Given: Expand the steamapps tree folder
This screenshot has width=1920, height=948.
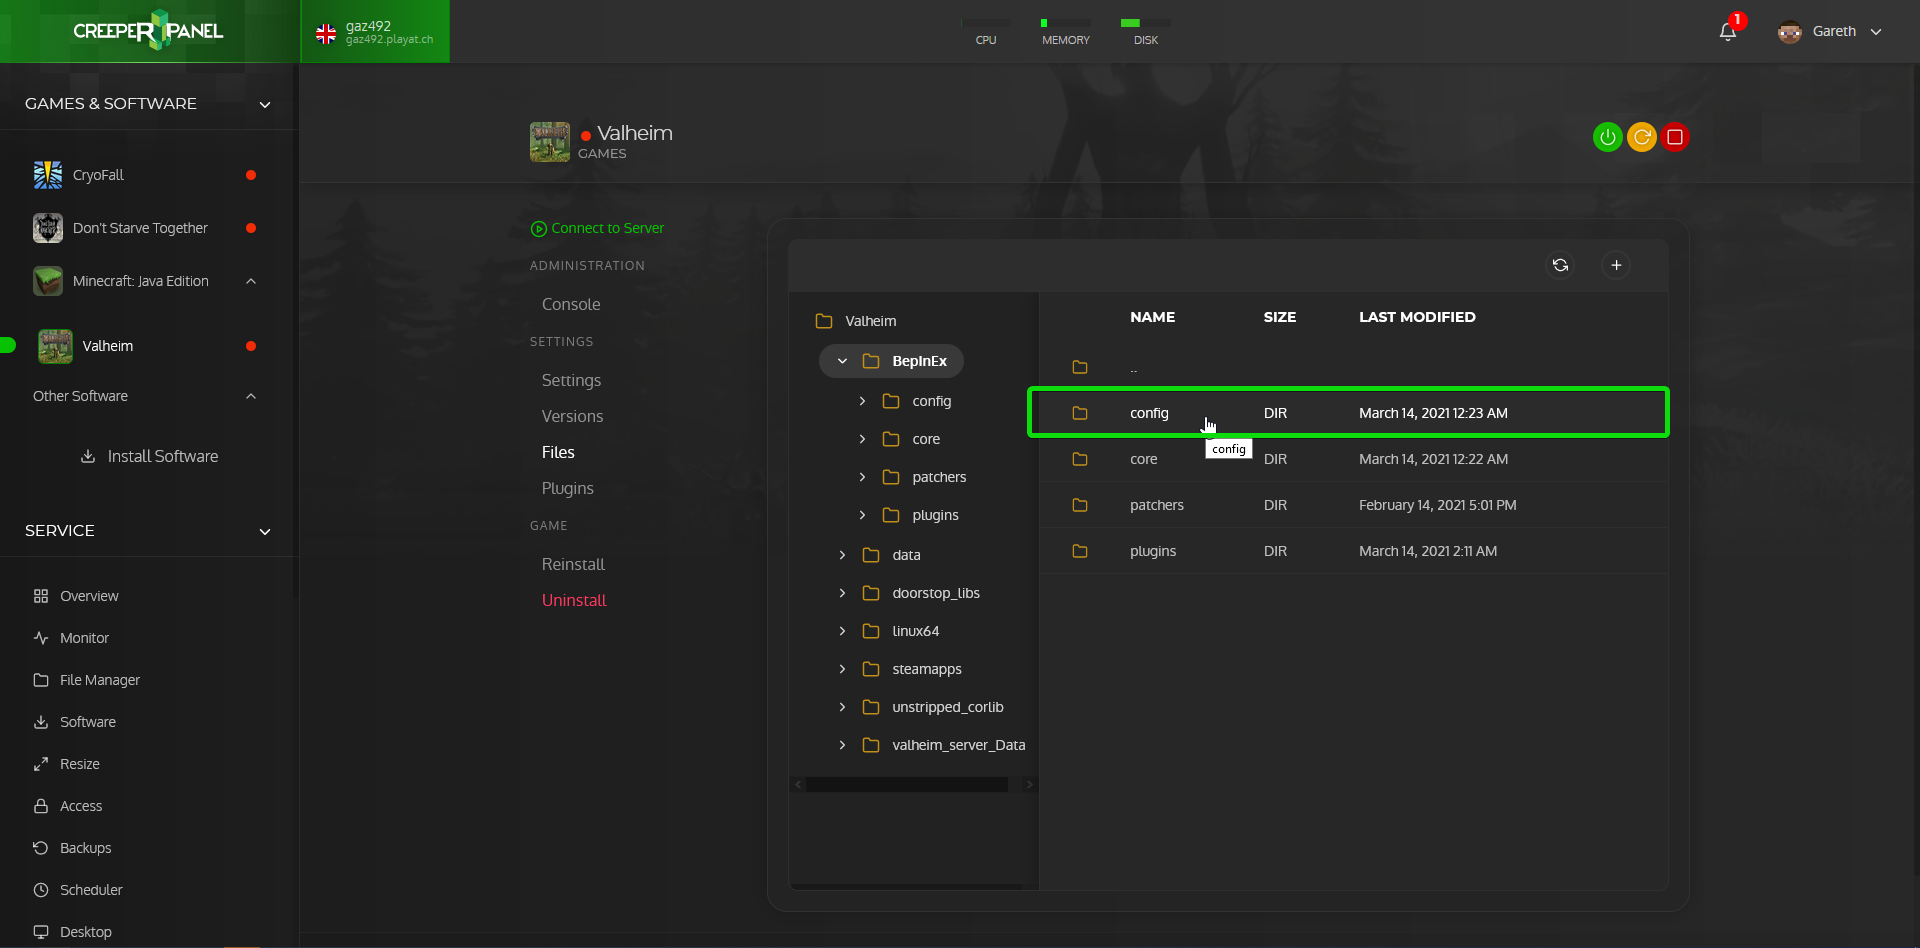Looking at the screenshot, I should pos(843,669).
